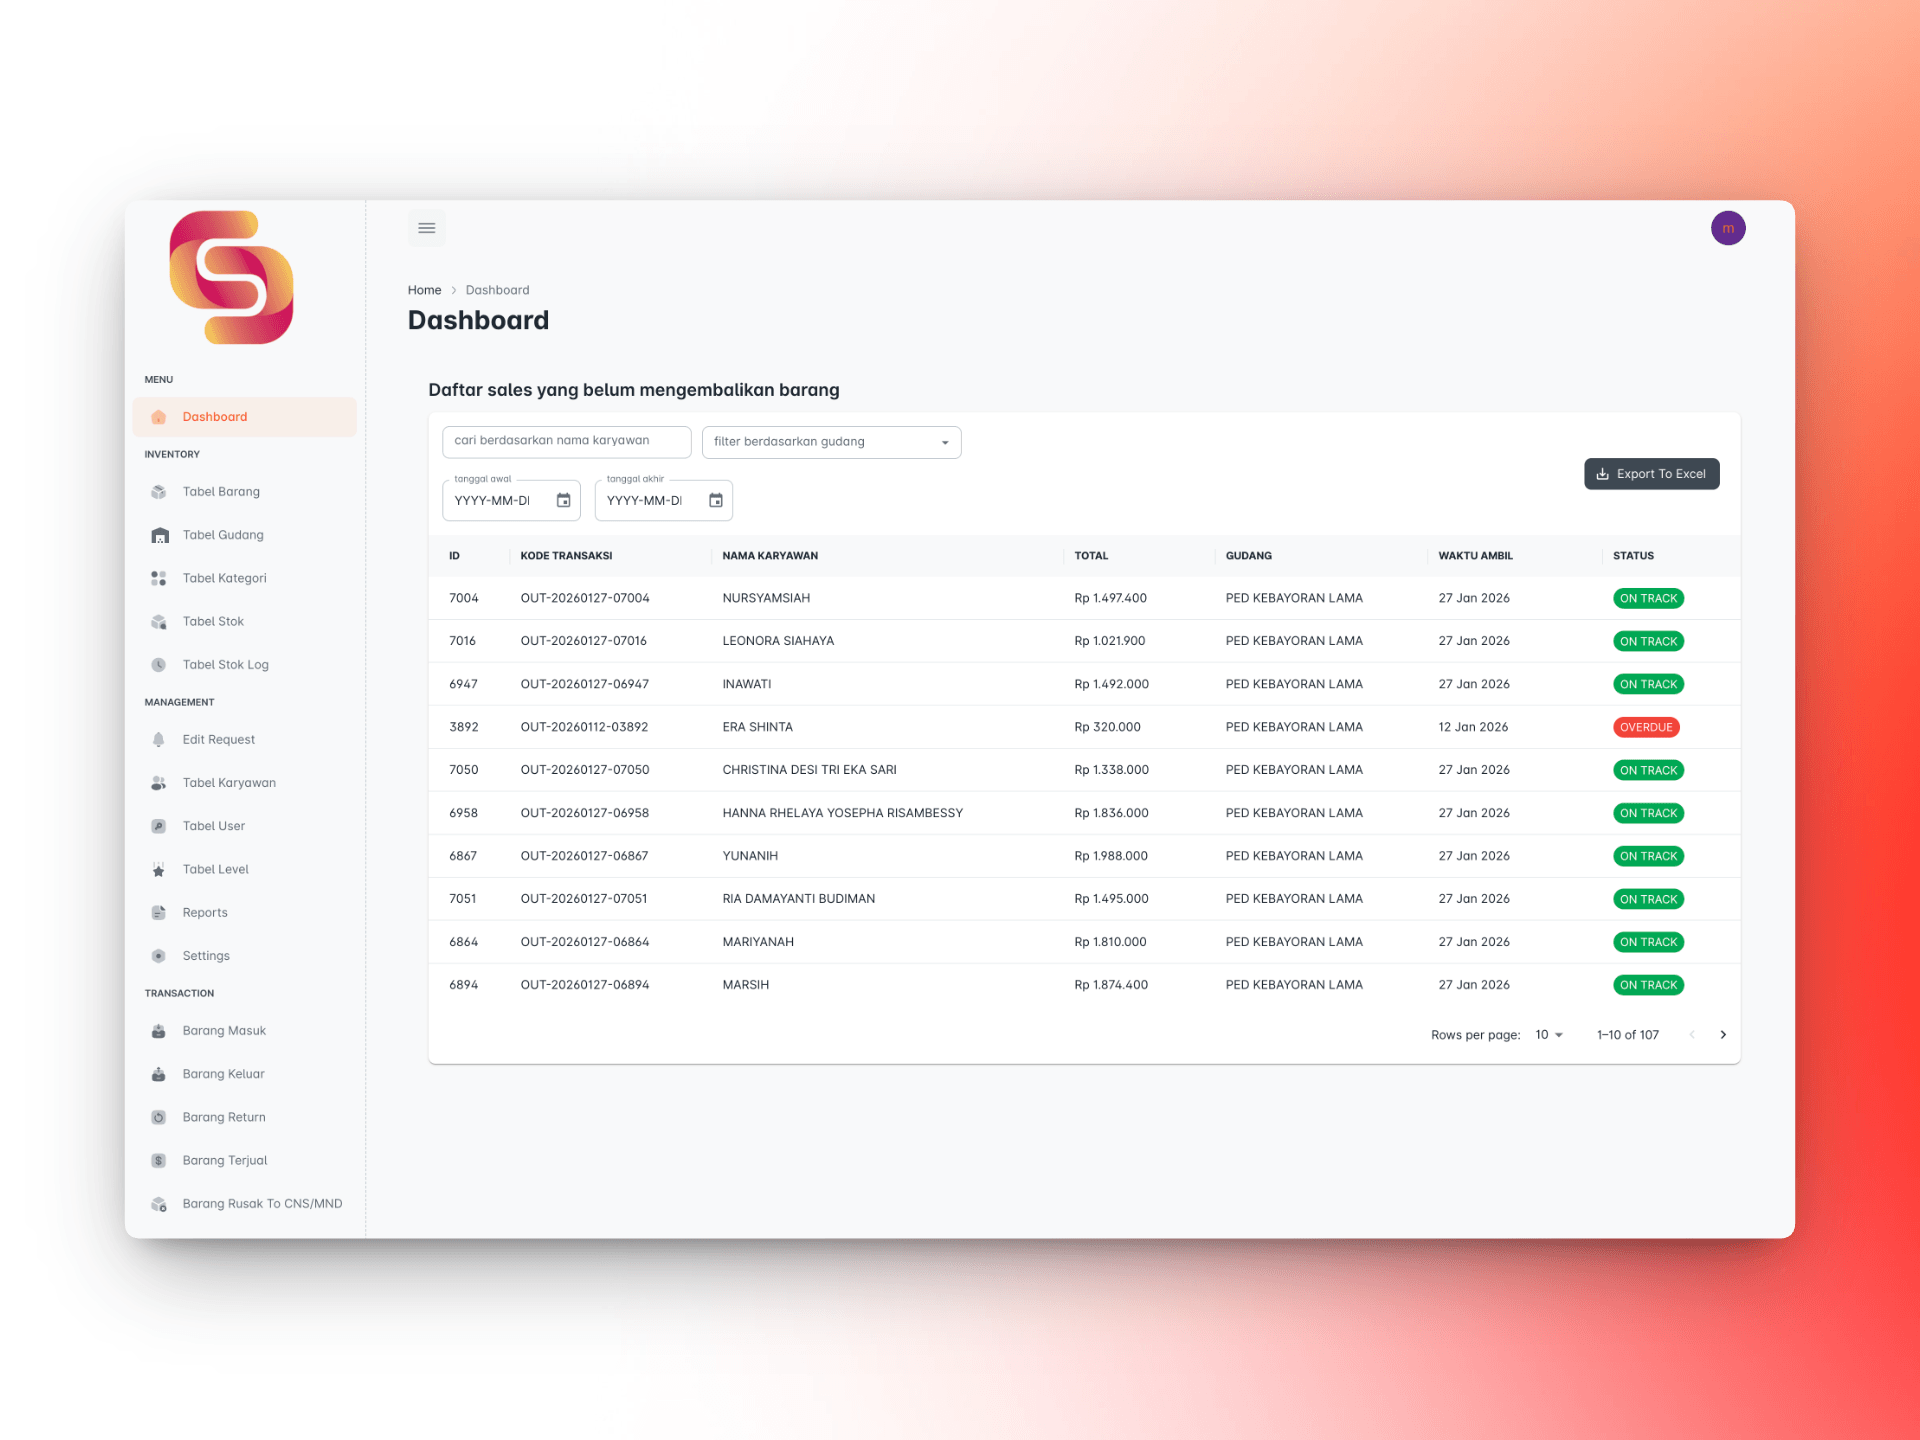The width and height of the screenshot is (1920, 1440).
Task: Open the Tabel Barang inventory icon
Action: tap(159, 491)
